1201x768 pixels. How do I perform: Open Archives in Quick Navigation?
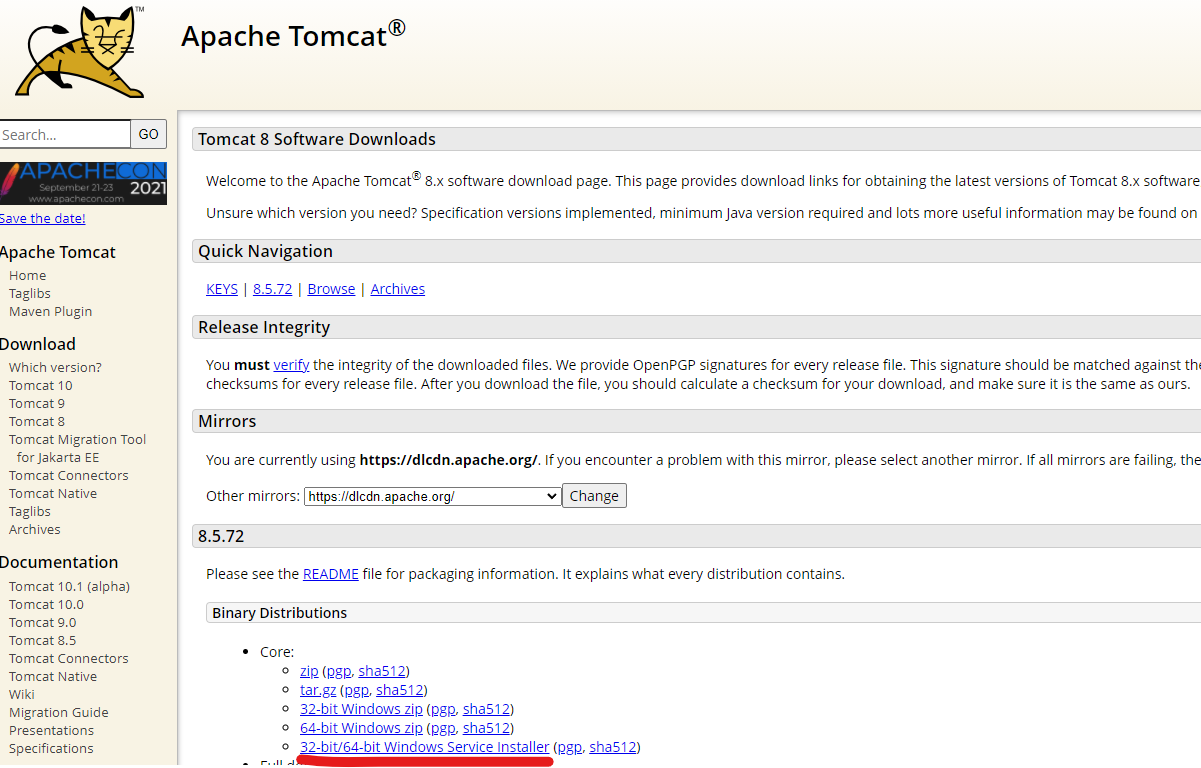pos(398,289)
